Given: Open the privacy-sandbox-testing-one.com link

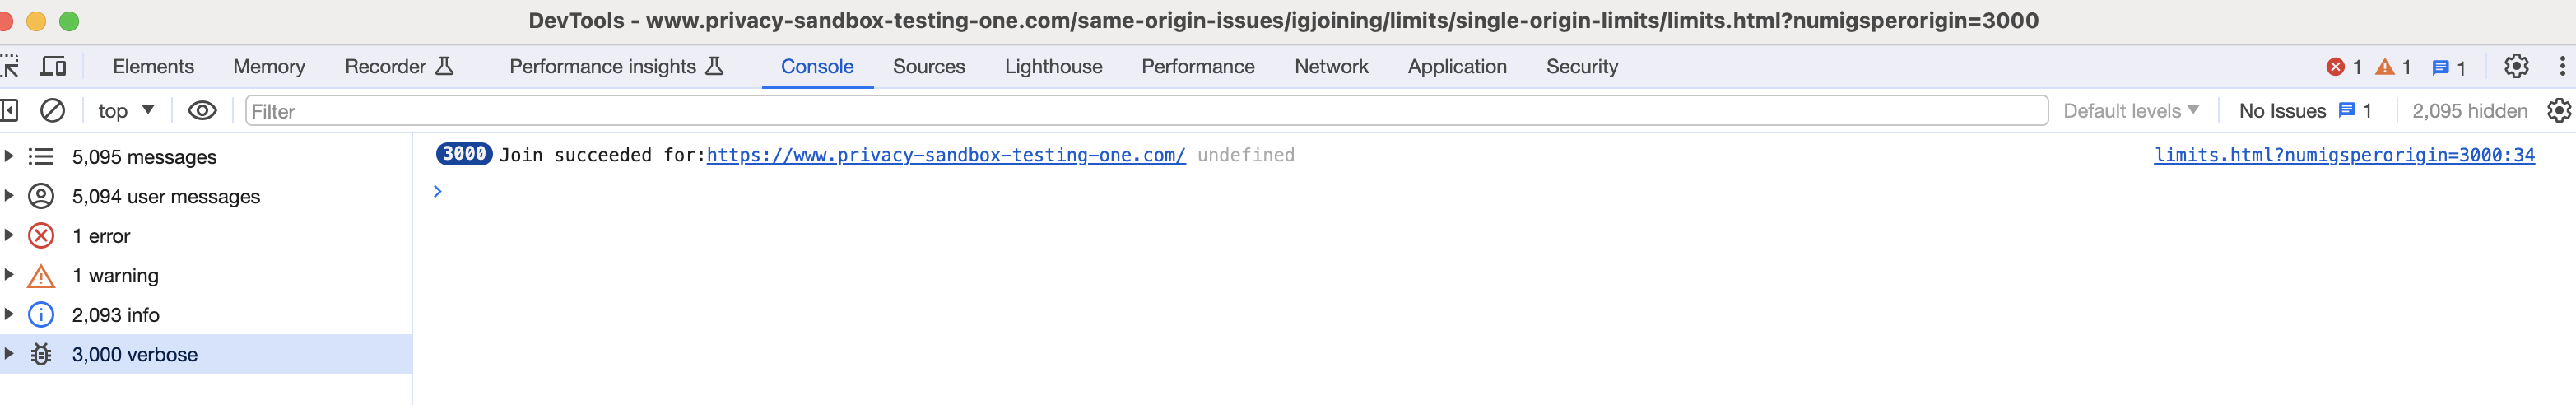Looking at the screenshot, I should pos(946,155).
